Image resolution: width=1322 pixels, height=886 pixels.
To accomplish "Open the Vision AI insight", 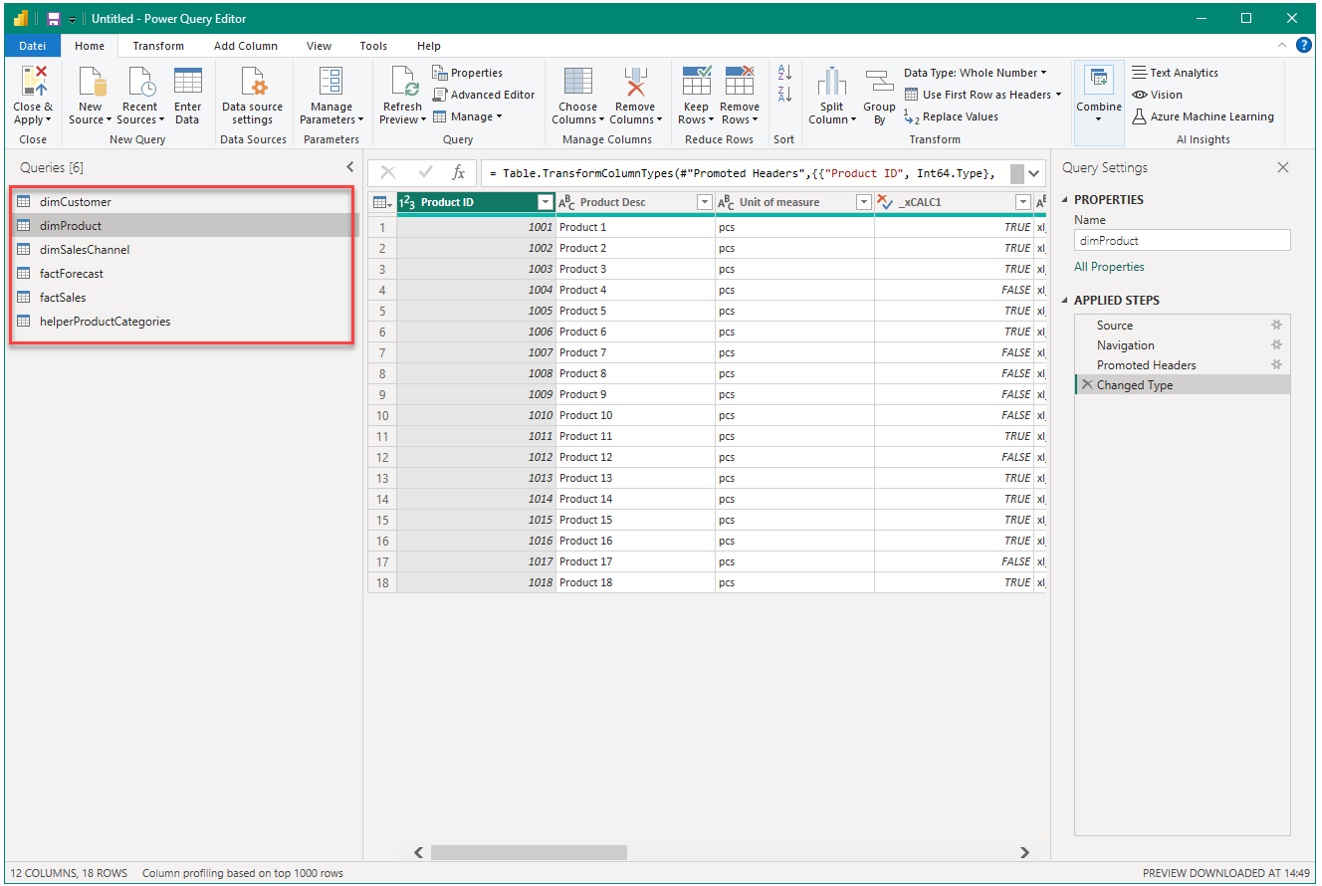I will pos(1157,95).
